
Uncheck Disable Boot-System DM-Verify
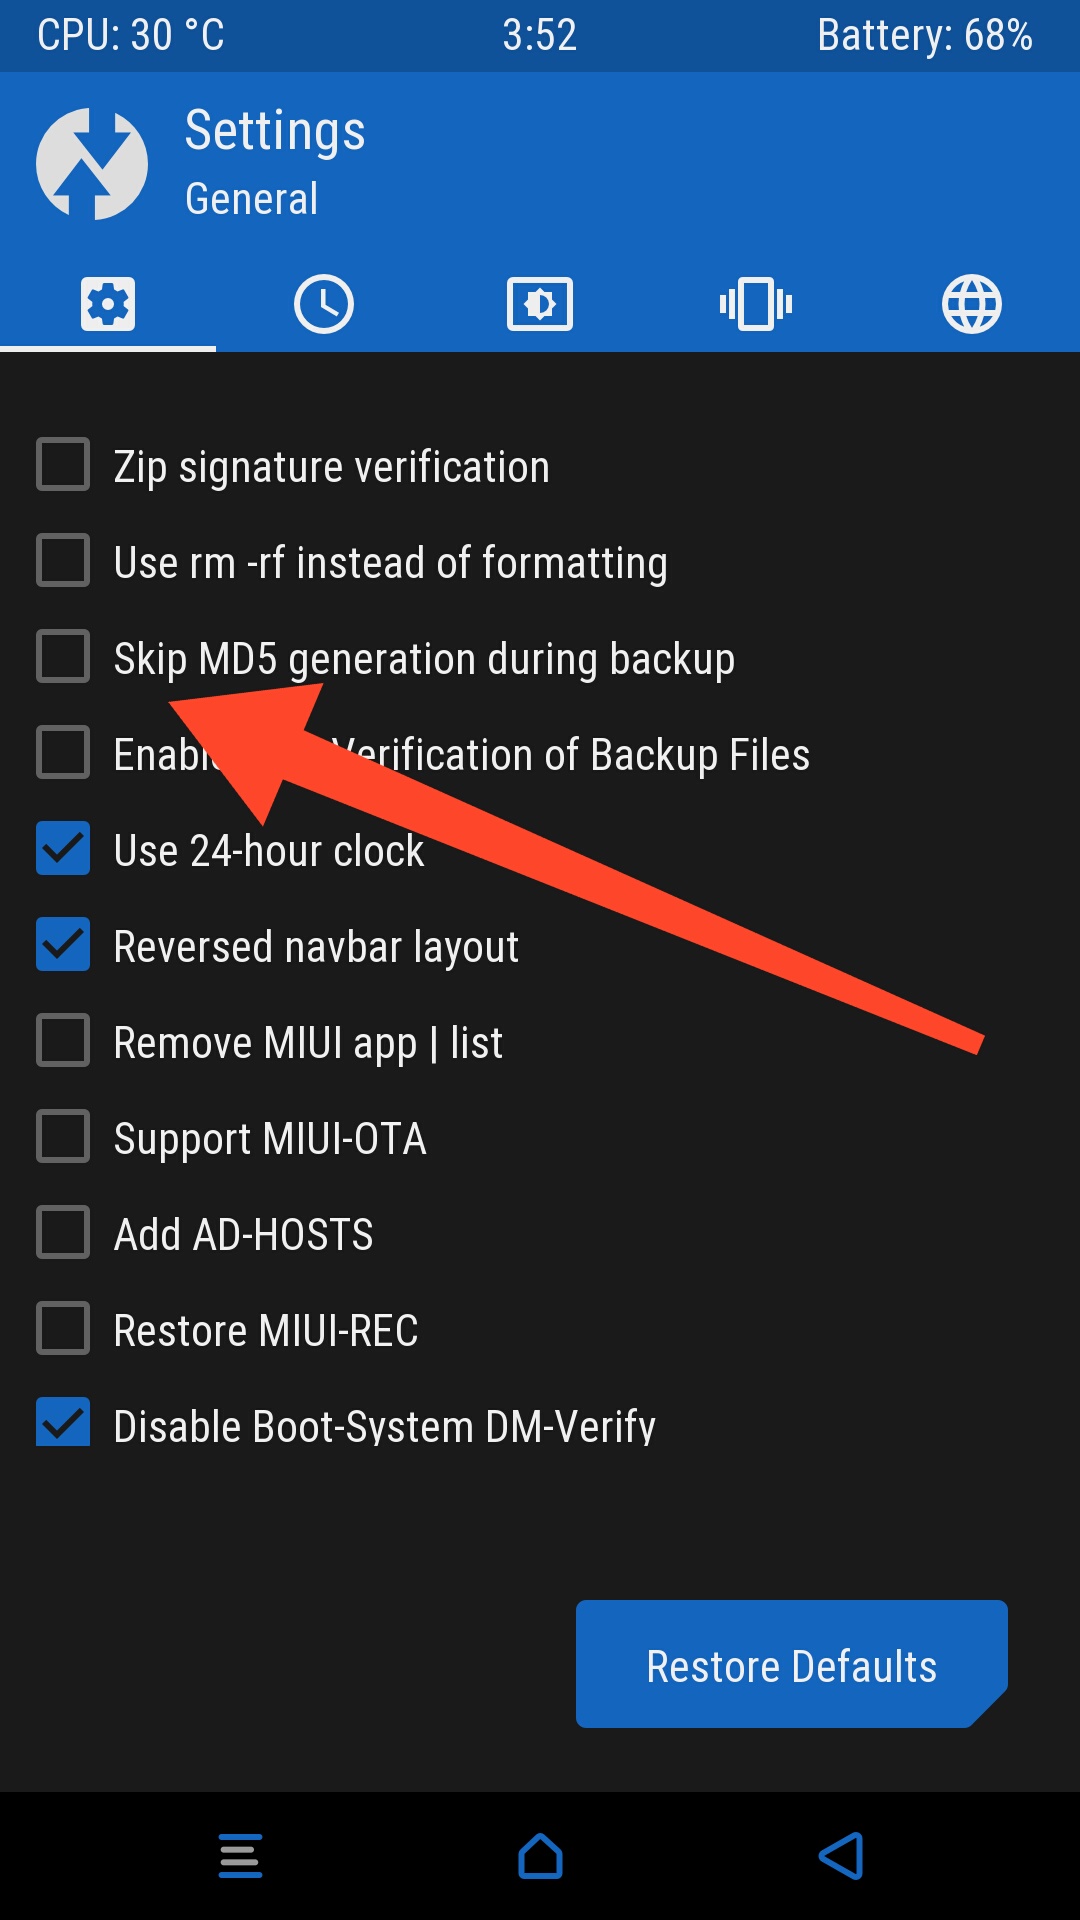pyautogui.click(x=63, y=1422)
